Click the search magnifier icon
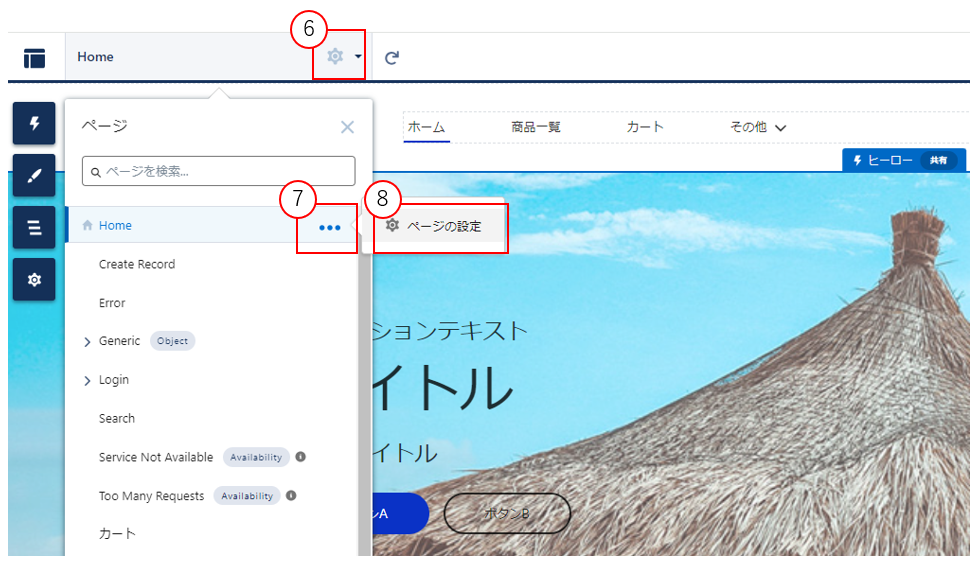The height and width of the screenshot is (571, 976). pos(96,172)
